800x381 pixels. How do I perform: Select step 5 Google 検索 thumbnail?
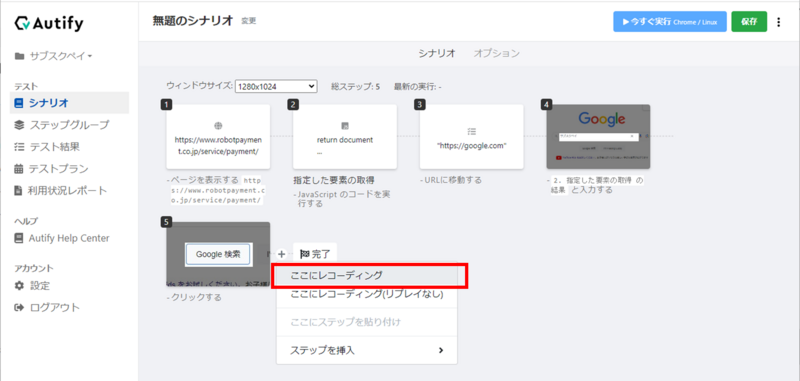pos(218,254)
